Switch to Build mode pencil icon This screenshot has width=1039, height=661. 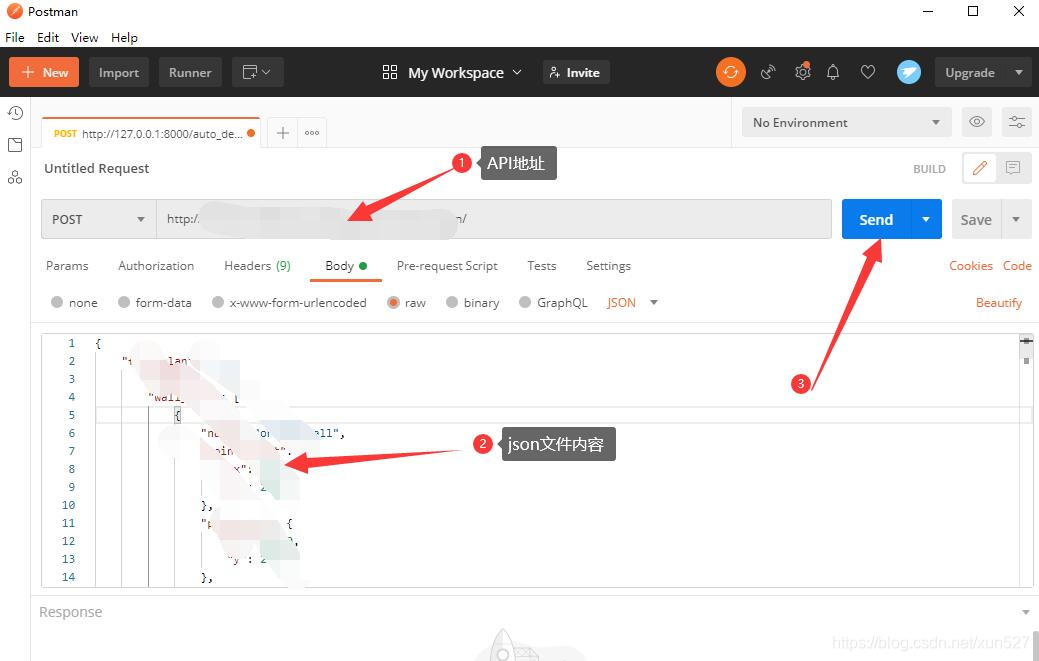point(980,168)
